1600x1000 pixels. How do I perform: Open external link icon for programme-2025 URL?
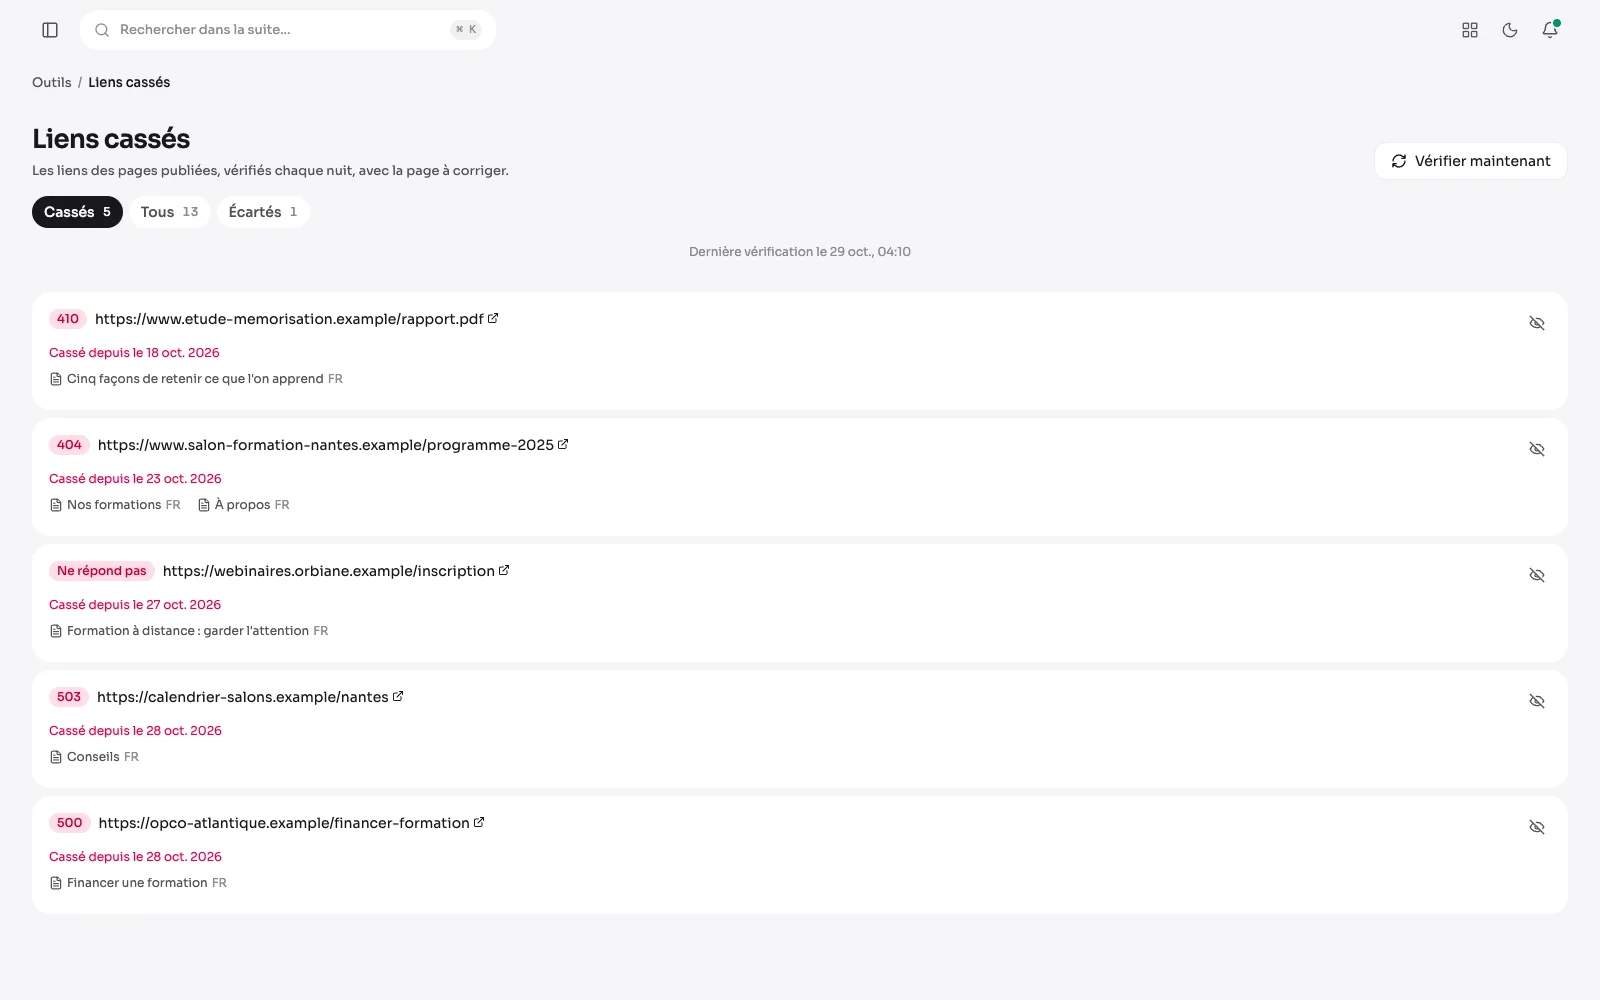click(x=563, y=444)
